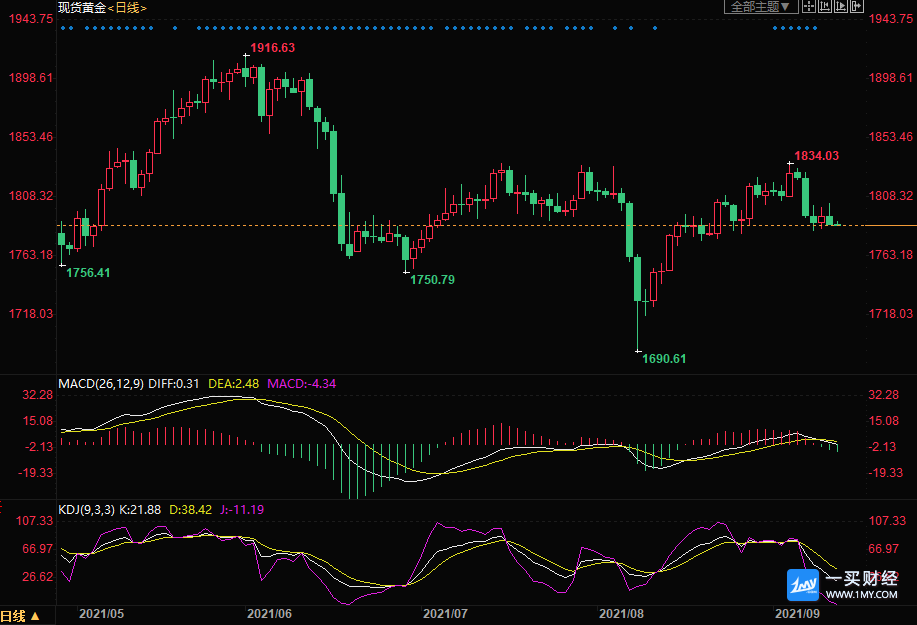Image resolution: width=917 pixels, height=625 pixels.
Task: Activate the crosshair cursor icon
Action: click(x=809, y=6)
